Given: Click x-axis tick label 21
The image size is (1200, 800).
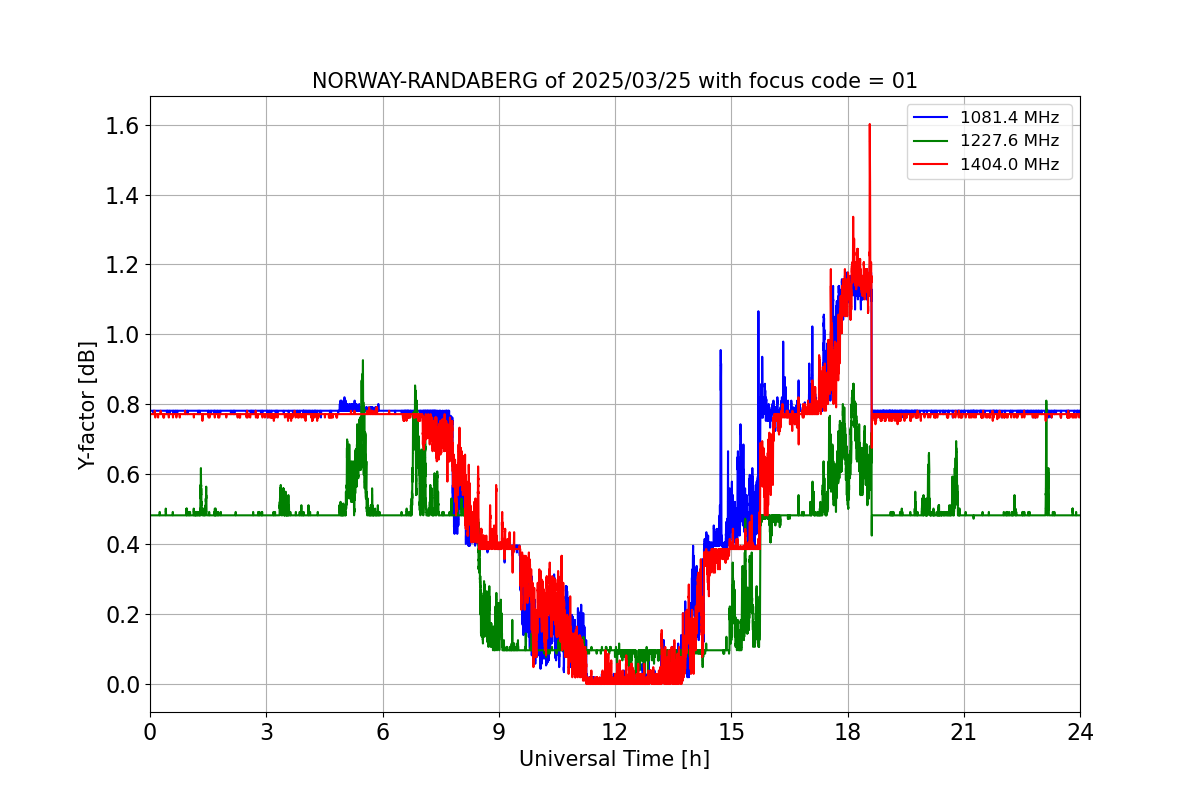Looking at the screenshot, I should tap(964, 732).
